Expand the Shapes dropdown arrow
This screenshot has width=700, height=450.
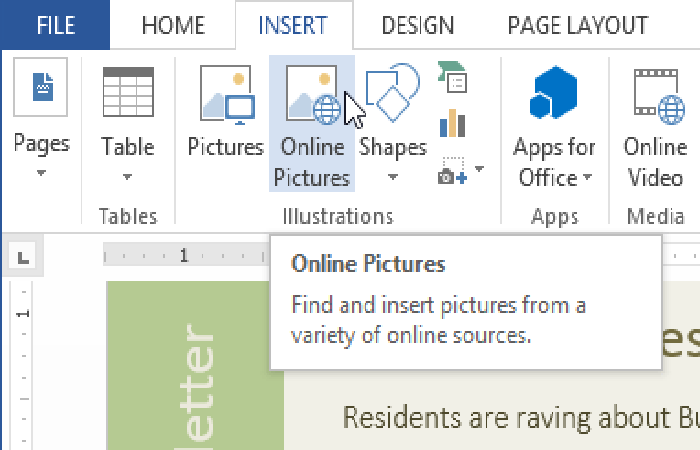click(392, 177)
